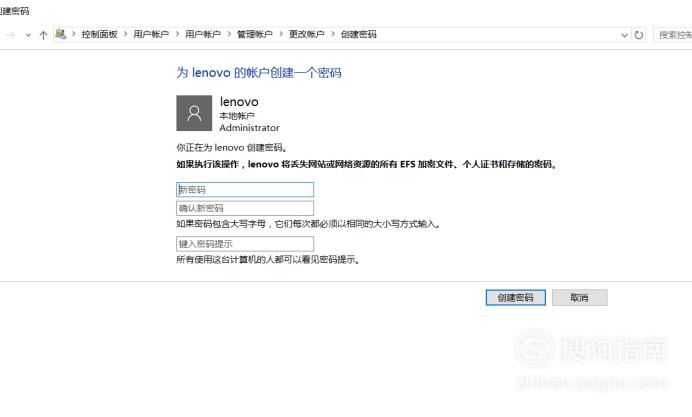Focus the 新密码 input field
This screenshot has height=417, width=692.
pos(245,190)
